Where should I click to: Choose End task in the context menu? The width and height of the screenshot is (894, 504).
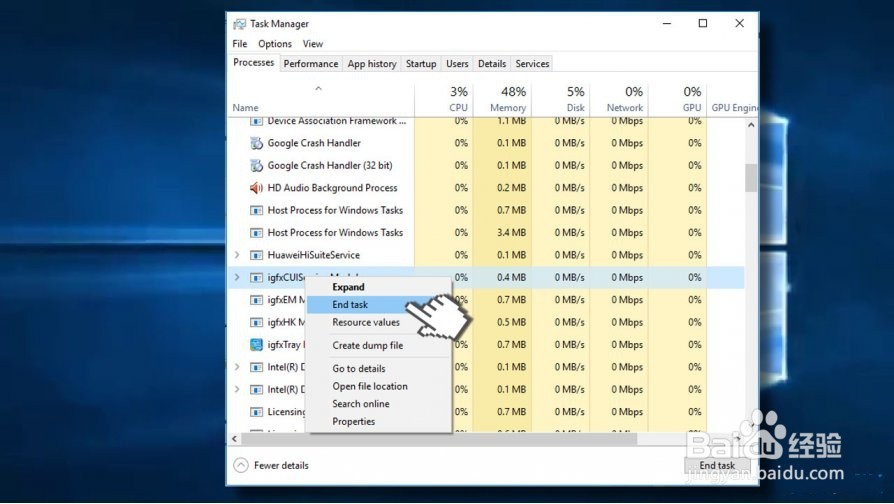[379, 305]
